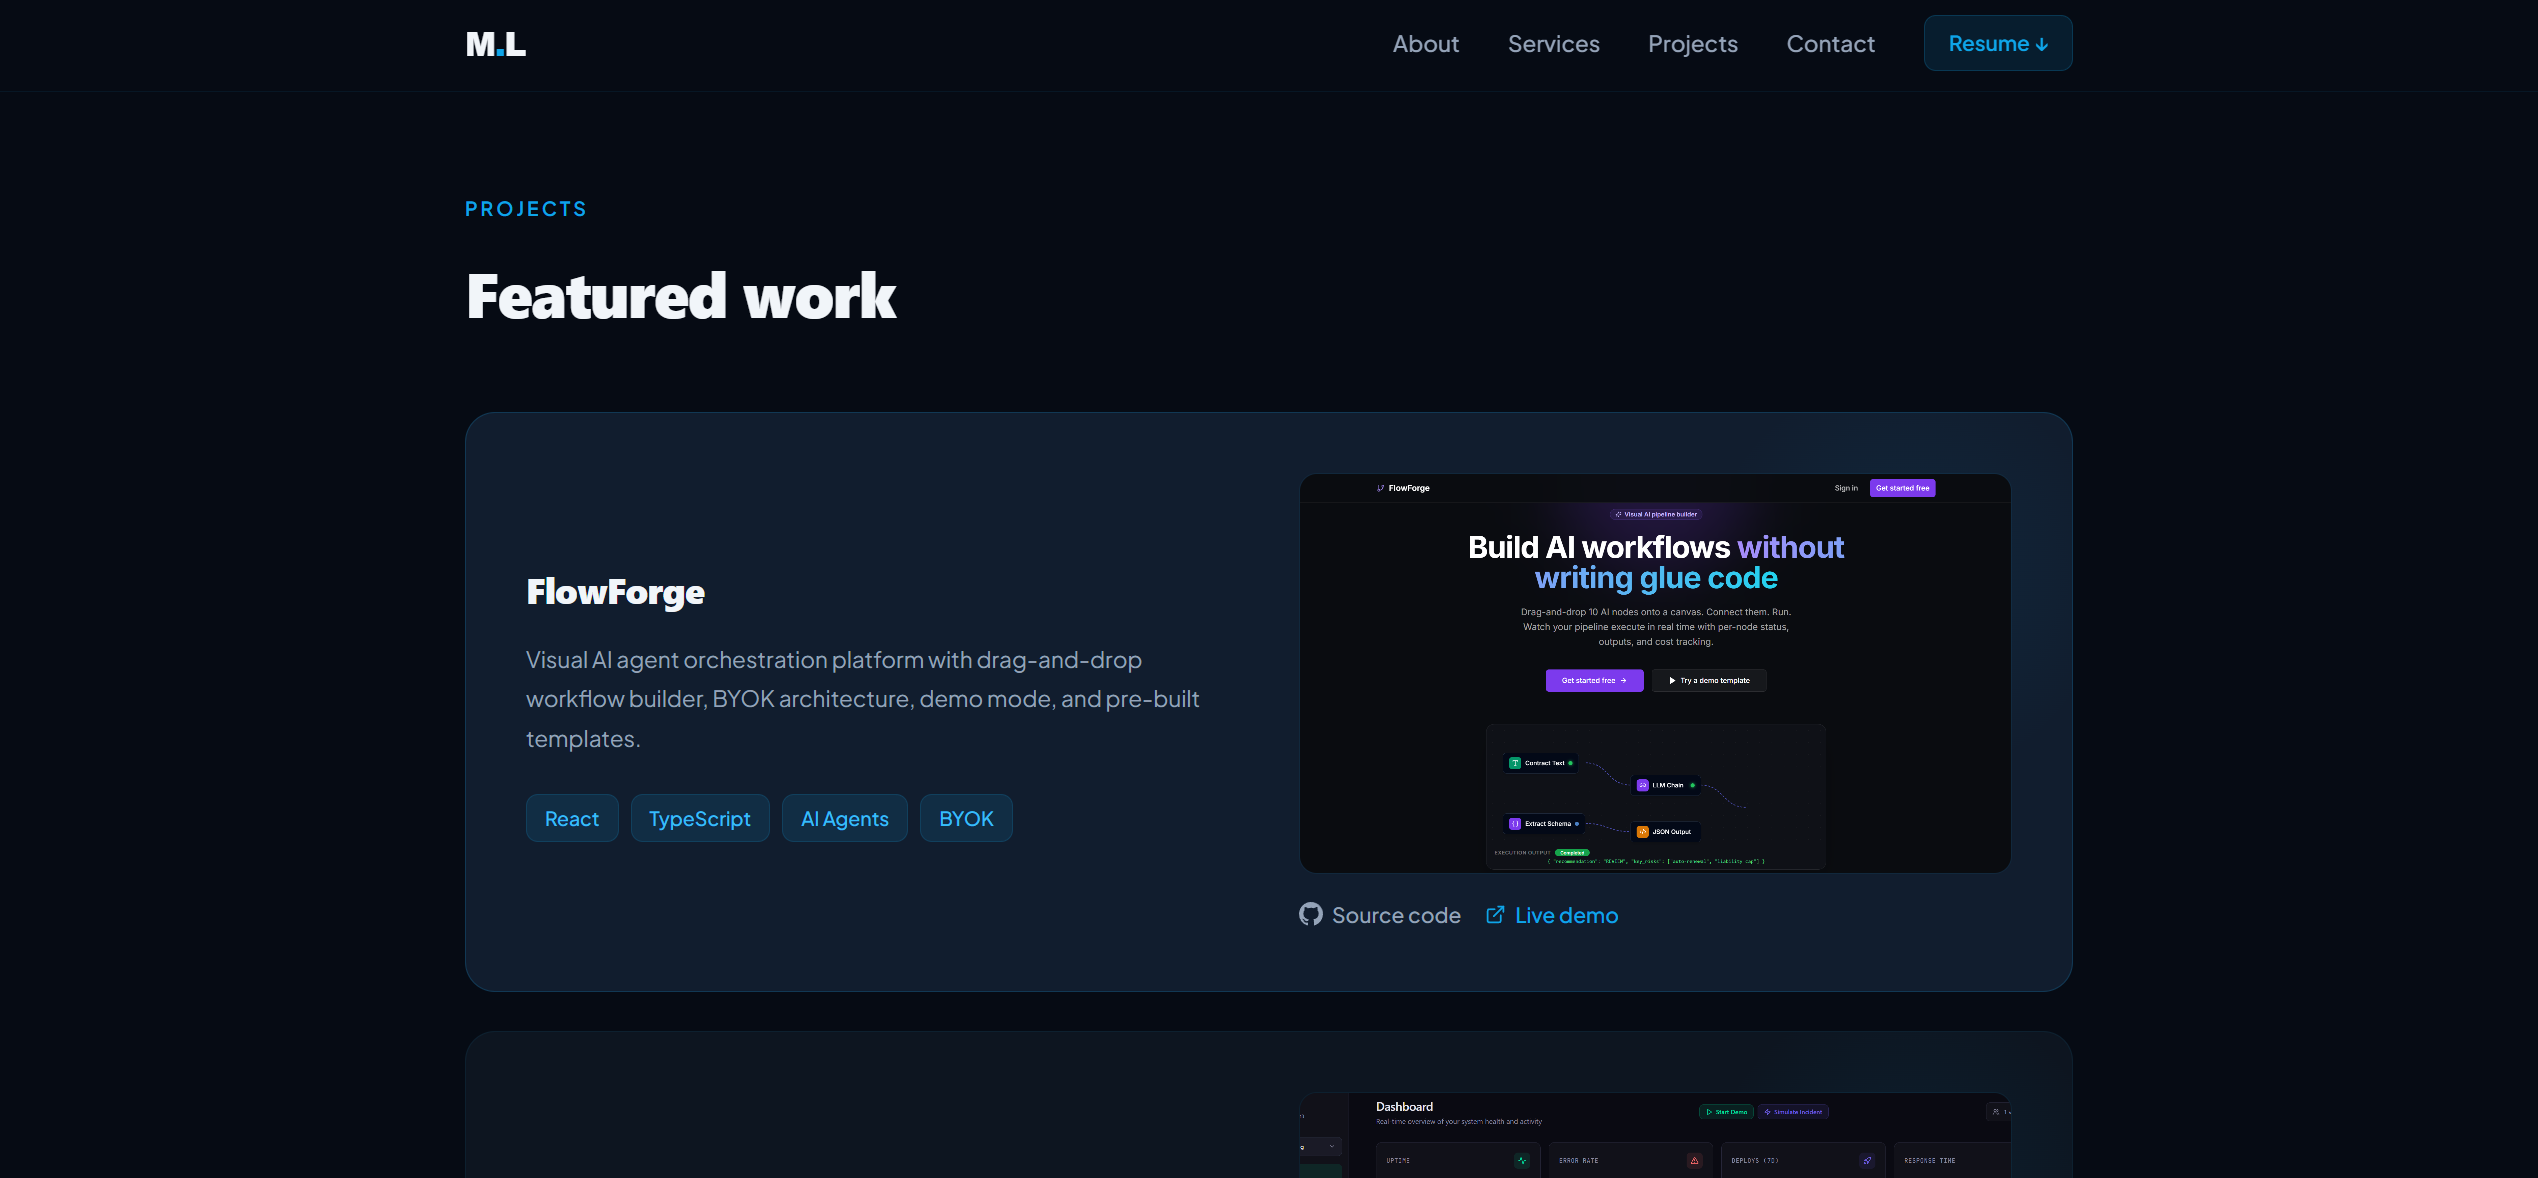
Task: Click the blue "PROJECTS" section label
Action: pos(526,209)
